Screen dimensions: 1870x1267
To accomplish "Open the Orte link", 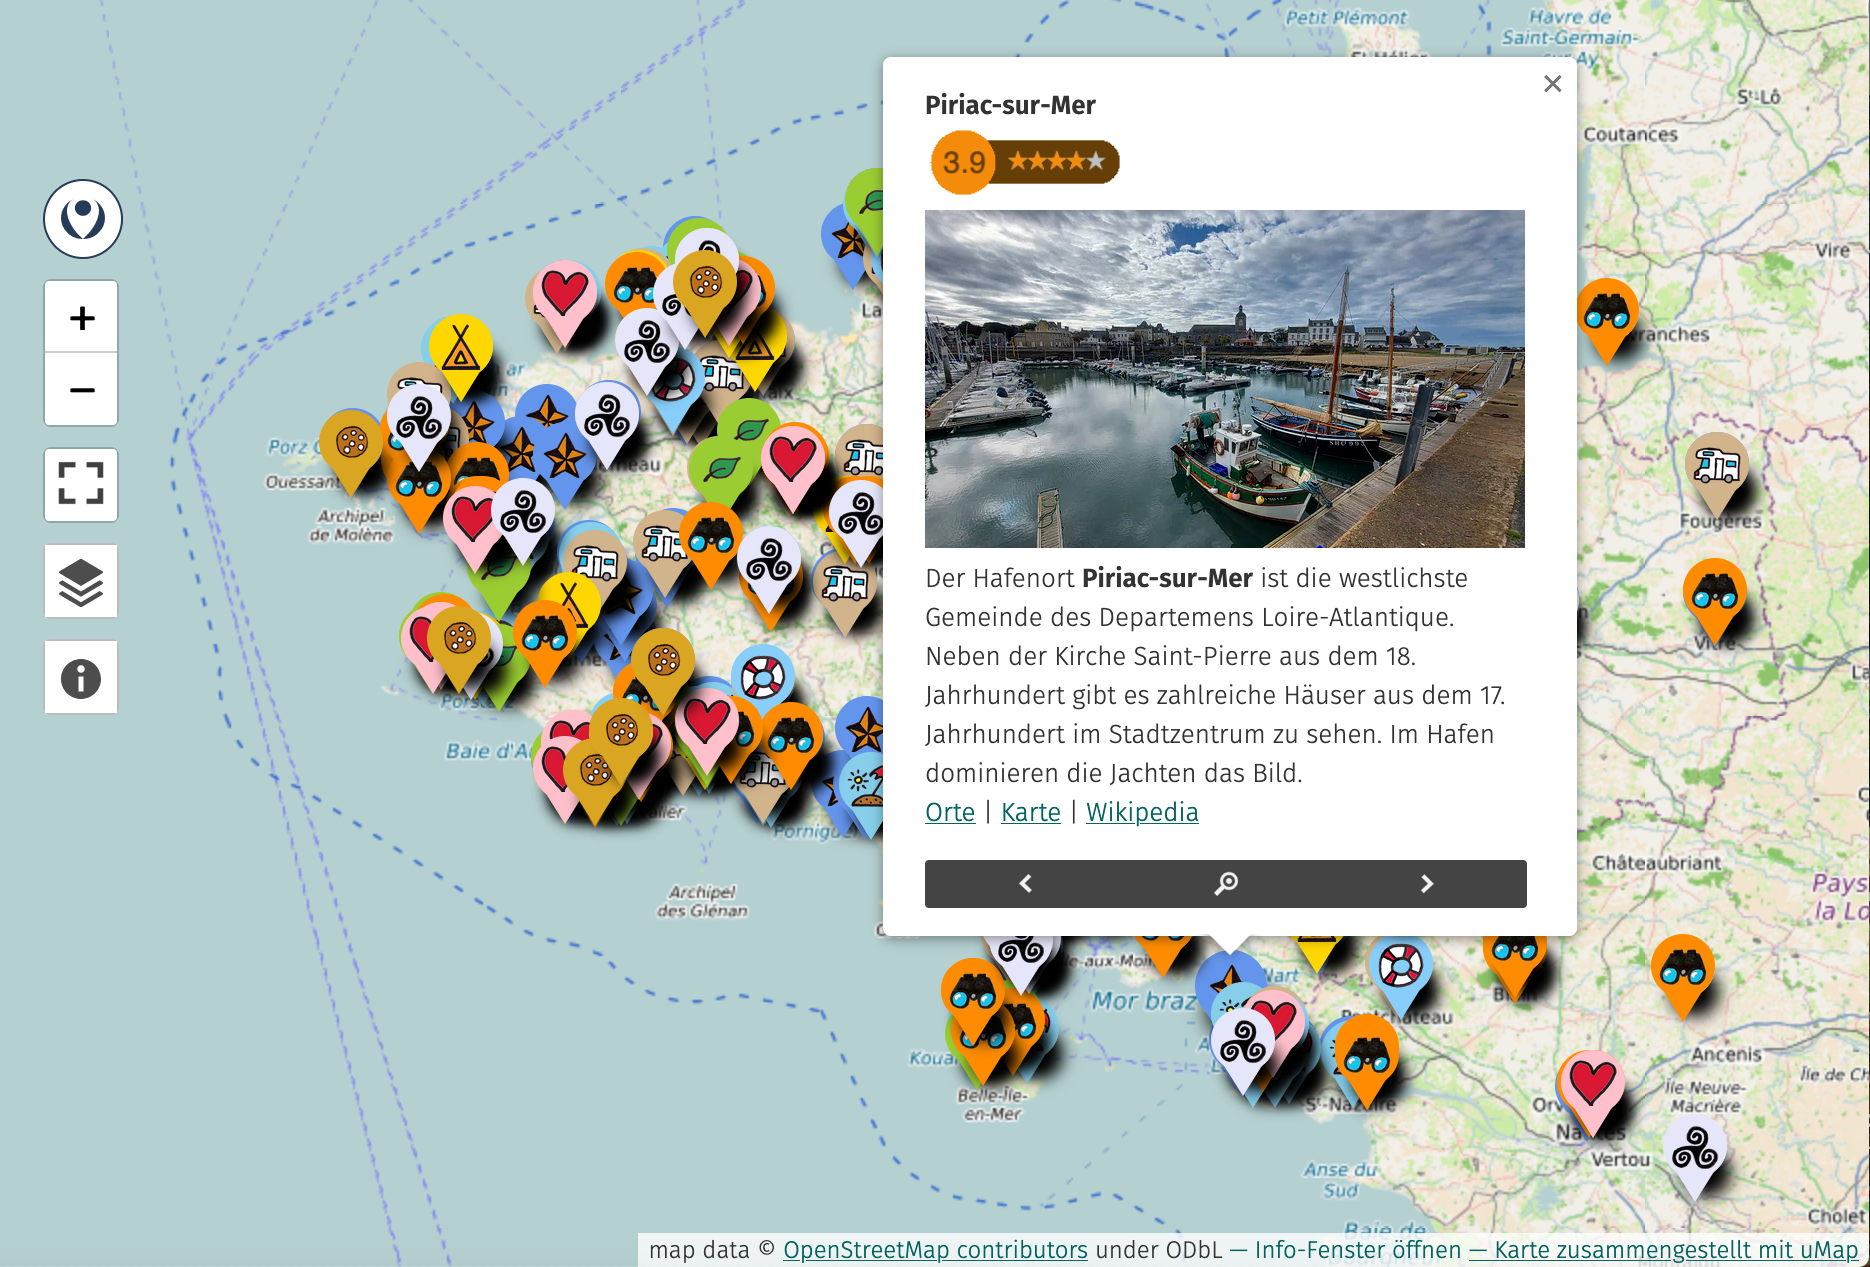I will point(950,812).
